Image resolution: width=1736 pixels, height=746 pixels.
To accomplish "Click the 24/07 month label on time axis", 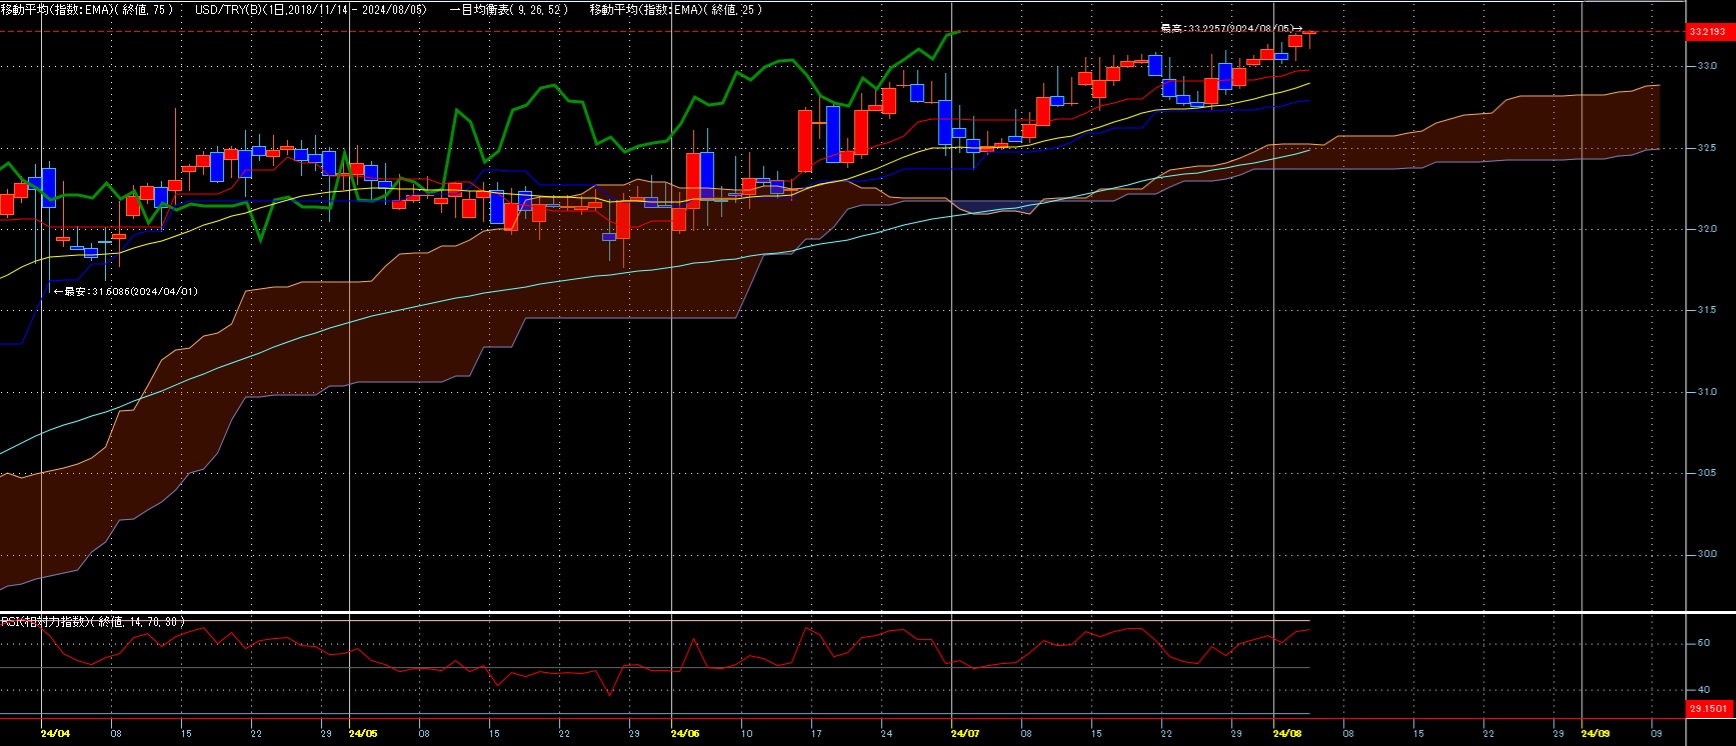I will pyautogui.click(x=965, y=733).
